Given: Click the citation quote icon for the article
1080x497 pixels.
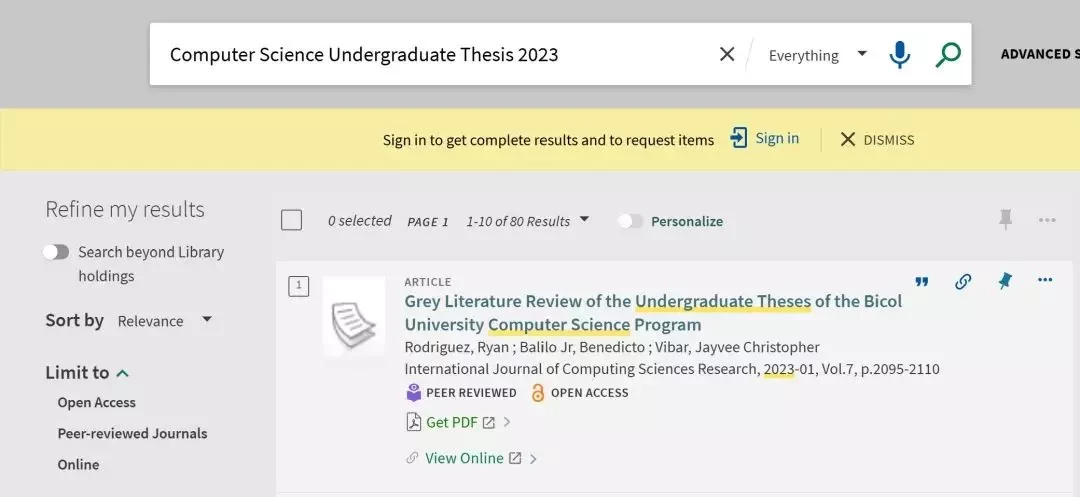Looking at the screenshot, I should click(922, 281).
